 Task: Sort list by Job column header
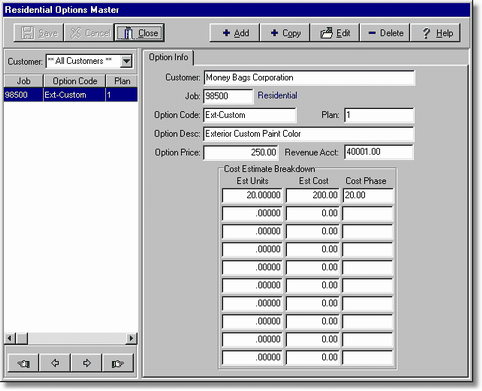[23, 81]
